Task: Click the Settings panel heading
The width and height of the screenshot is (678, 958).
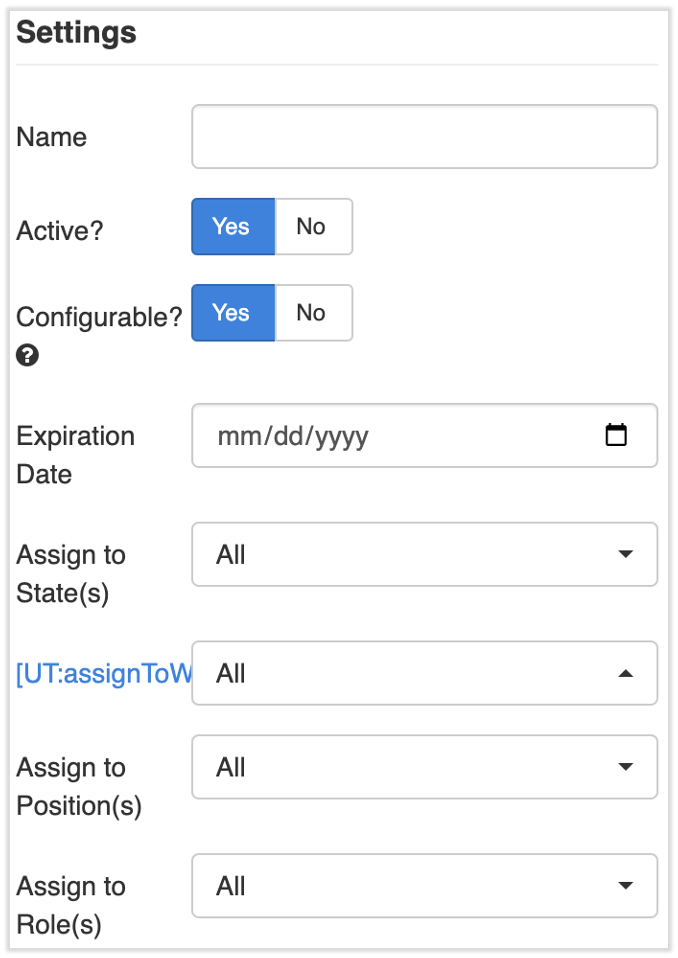Action: pyautogui.click(x=76, y=33)
